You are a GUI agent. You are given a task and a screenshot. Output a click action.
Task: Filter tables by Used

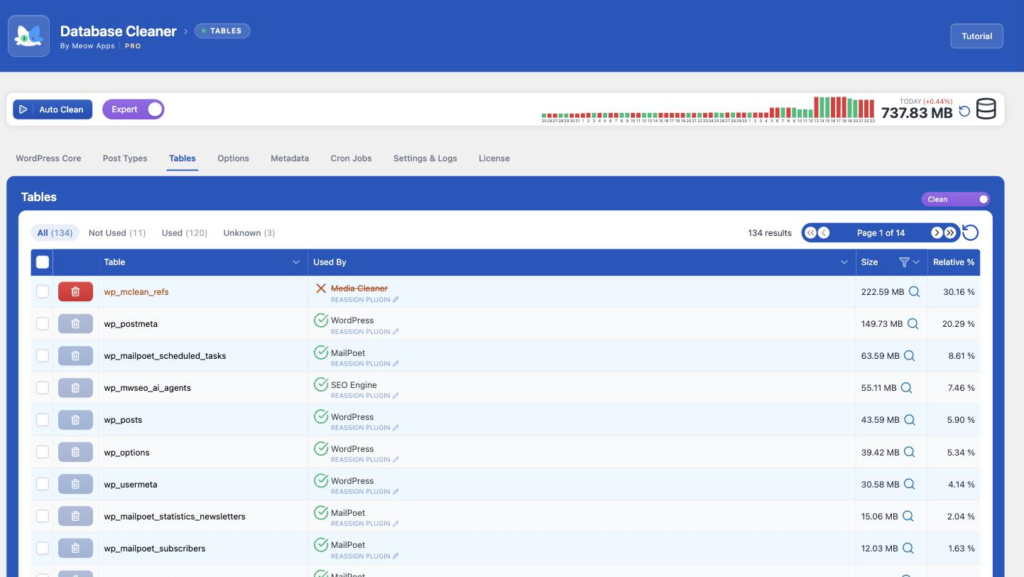click(184, 232)
